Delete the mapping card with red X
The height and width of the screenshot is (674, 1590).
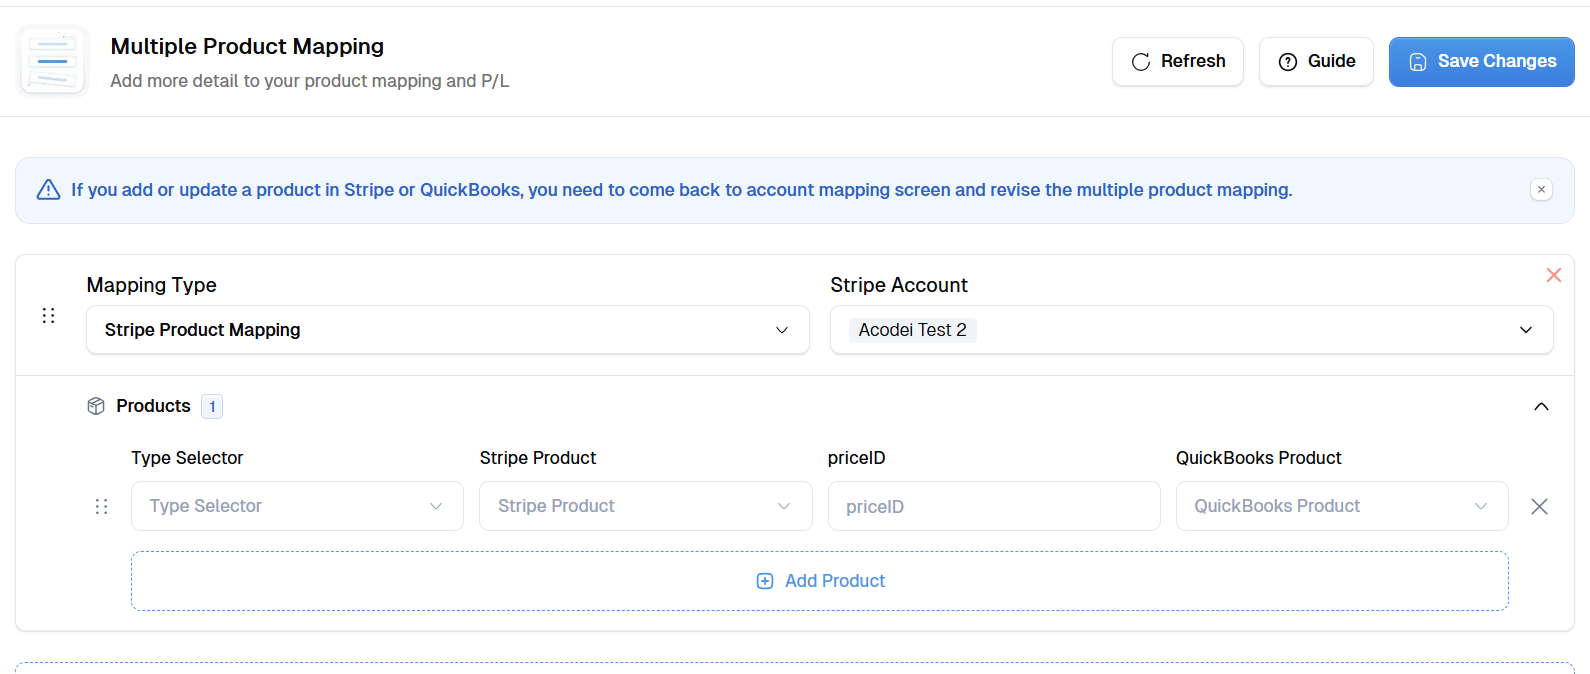coord(1554,275)
